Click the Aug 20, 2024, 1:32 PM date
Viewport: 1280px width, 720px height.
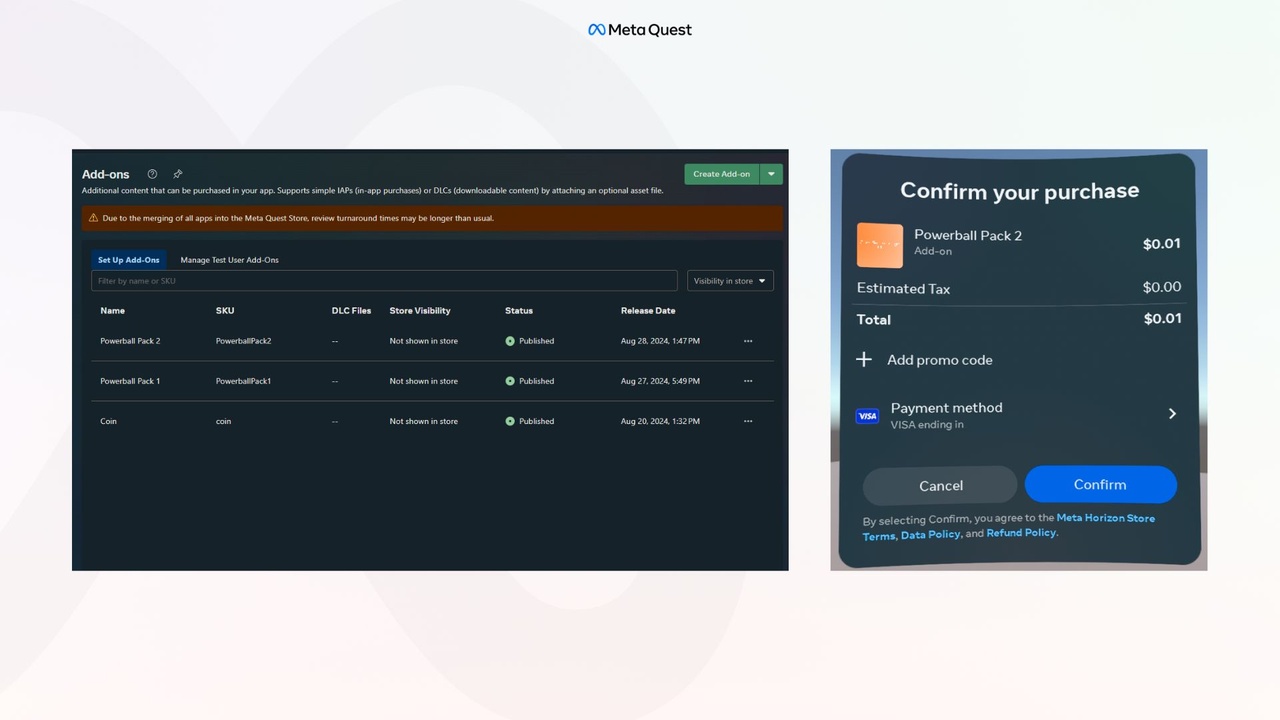click(660, 421)
